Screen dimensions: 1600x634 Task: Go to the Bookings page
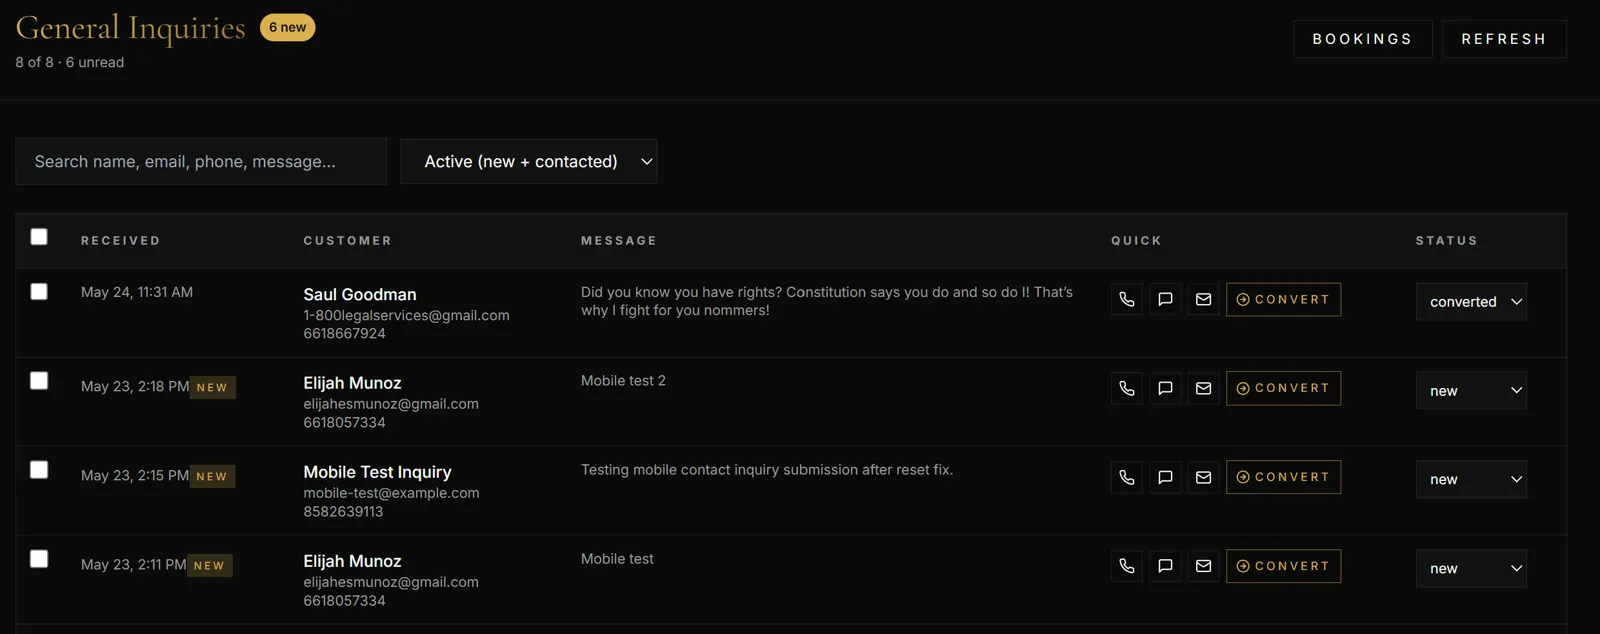(1362, 39)
